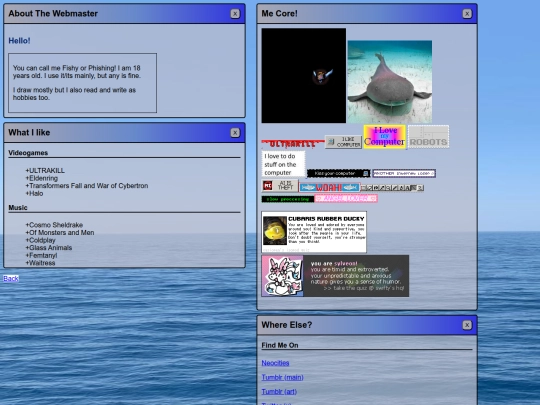Click the rainbow I Love my Computer badge
Screen dimensions: 540x405
[385, 136]
